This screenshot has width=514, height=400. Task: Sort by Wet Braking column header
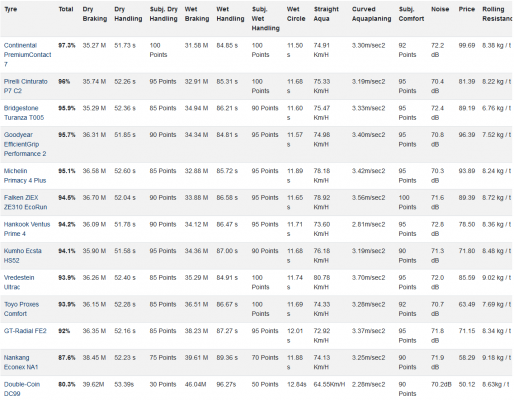(x=197, y=14)
